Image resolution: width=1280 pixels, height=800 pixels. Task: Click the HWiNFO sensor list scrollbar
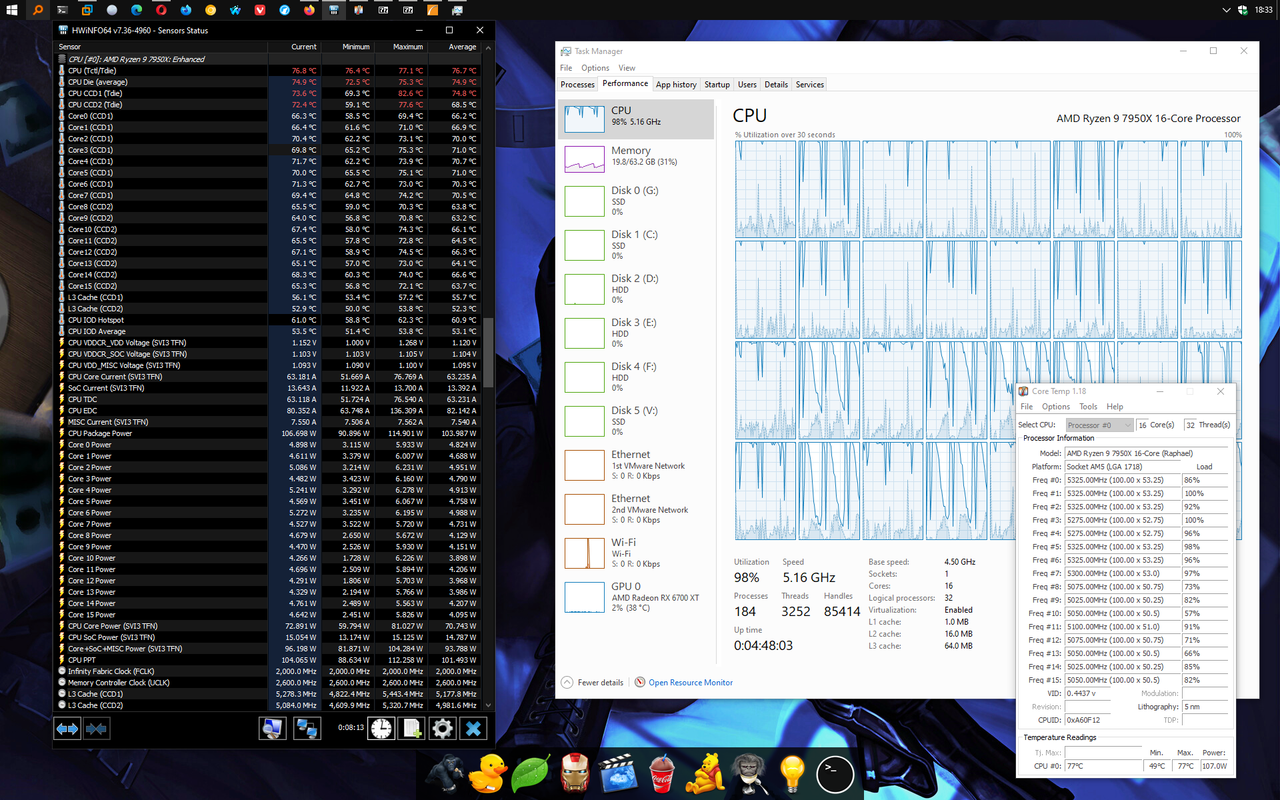pos(489,330)
